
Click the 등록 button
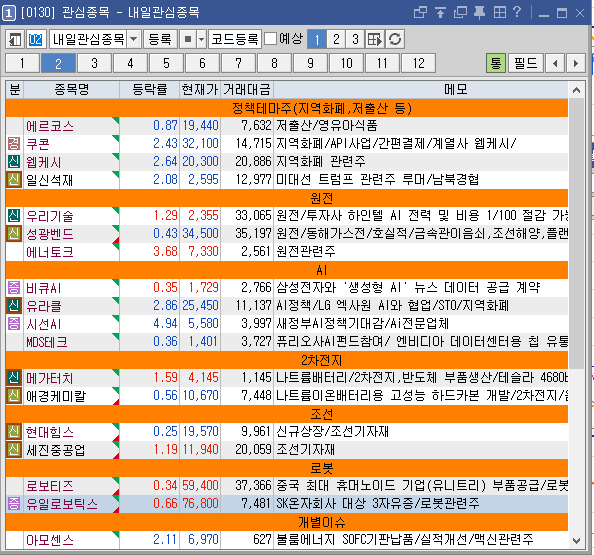[x=160, y=39]
